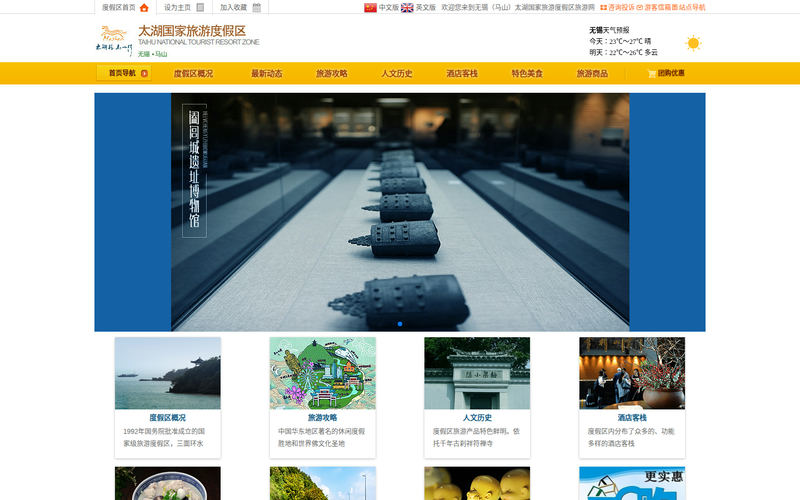Click the 度假区概况 card title
The height and width of the screenshot is (500, 800).
[167, 417]
